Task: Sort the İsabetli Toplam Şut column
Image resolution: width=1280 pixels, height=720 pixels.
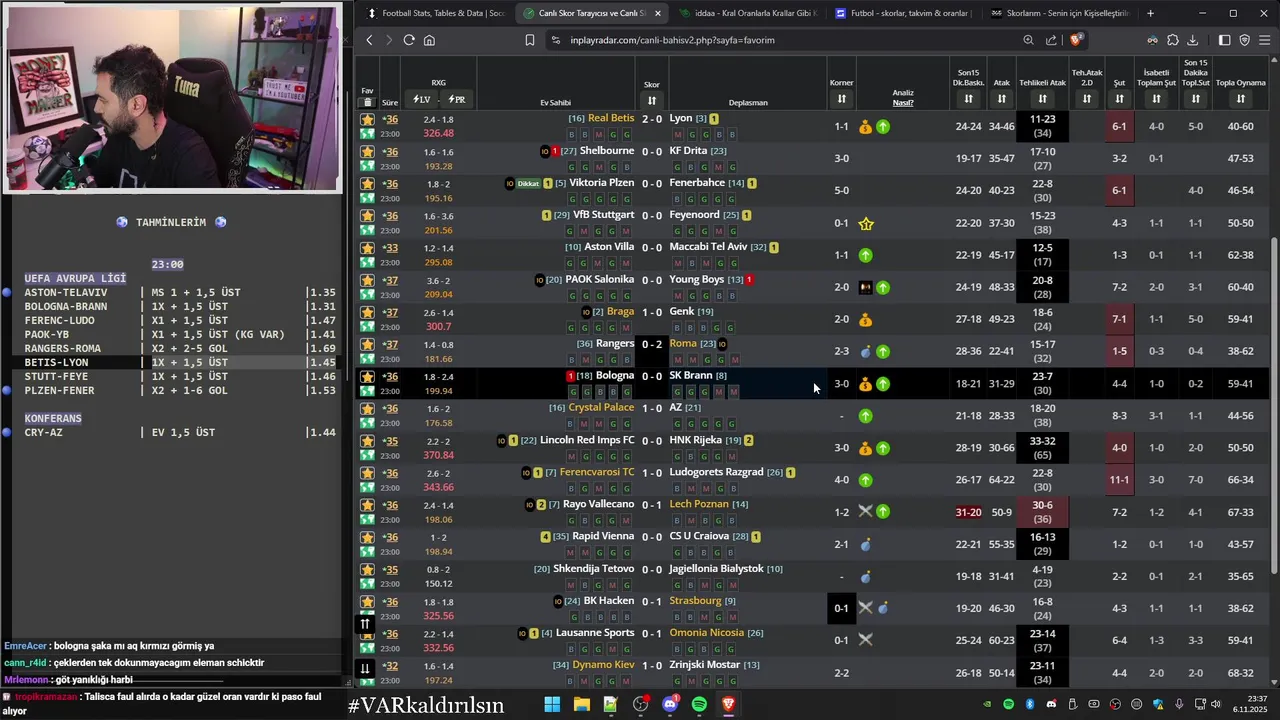Action: coord(1156,99)
